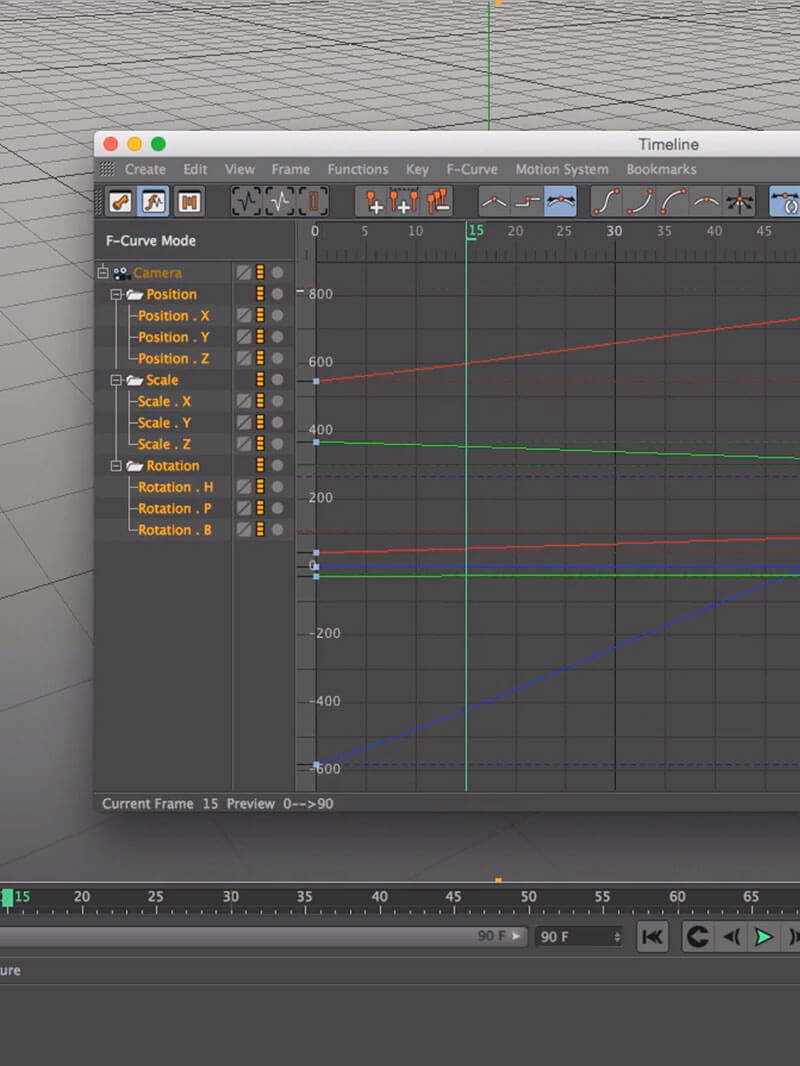Apply S-shaped ease curve icon
Screen dimensions: 800x1066
605,201
